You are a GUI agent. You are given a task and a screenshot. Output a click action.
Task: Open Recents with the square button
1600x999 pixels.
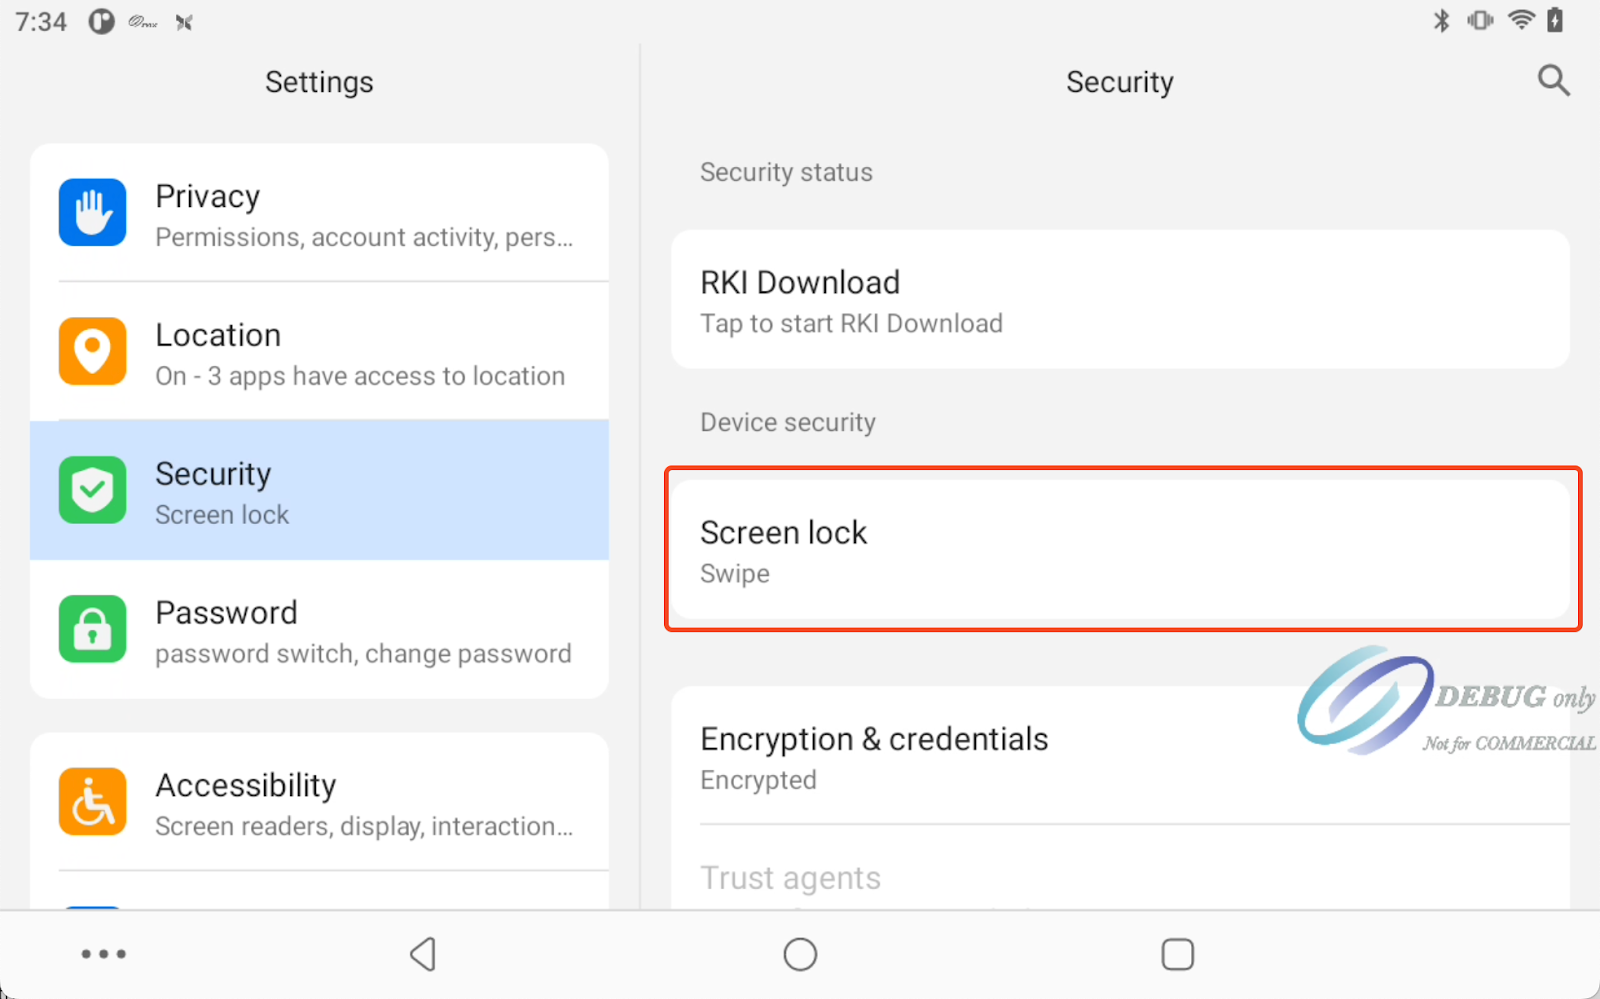point(1177,954)
